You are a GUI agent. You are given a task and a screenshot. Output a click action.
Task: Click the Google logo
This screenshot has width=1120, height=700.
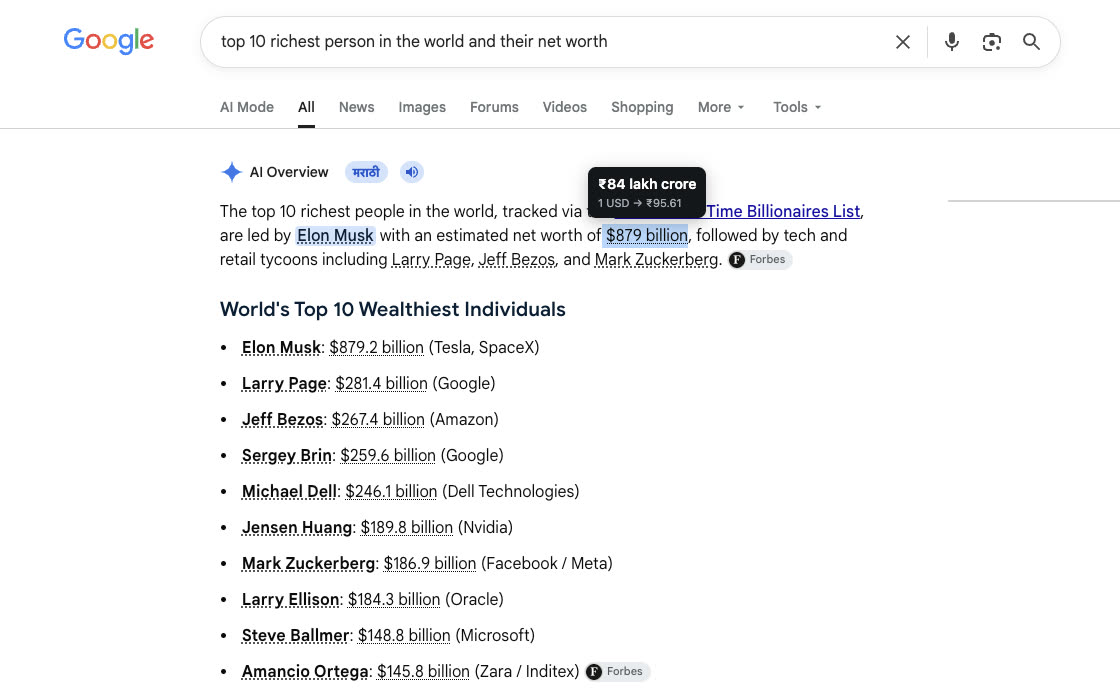tap(109, 41)
